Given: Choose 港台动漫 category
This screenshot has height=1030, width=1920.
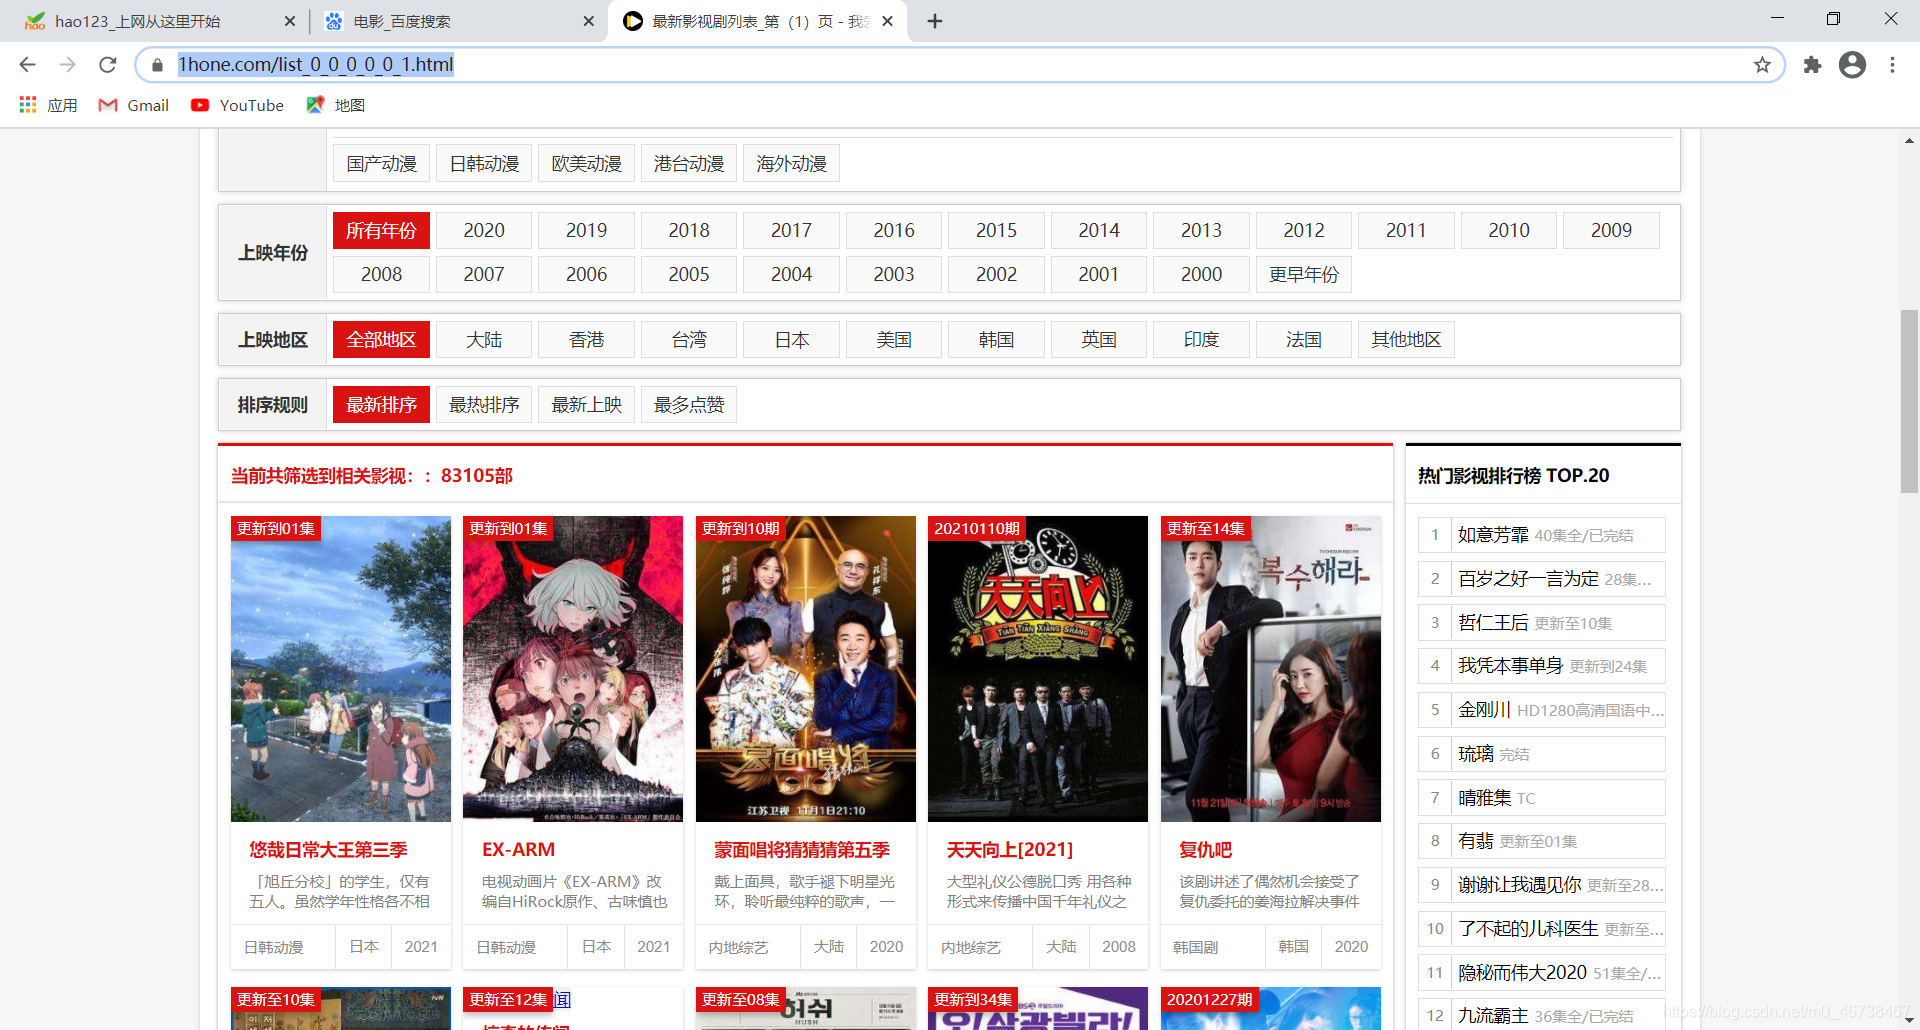Looking at the screenshot, I should click(x=689, y=163).
